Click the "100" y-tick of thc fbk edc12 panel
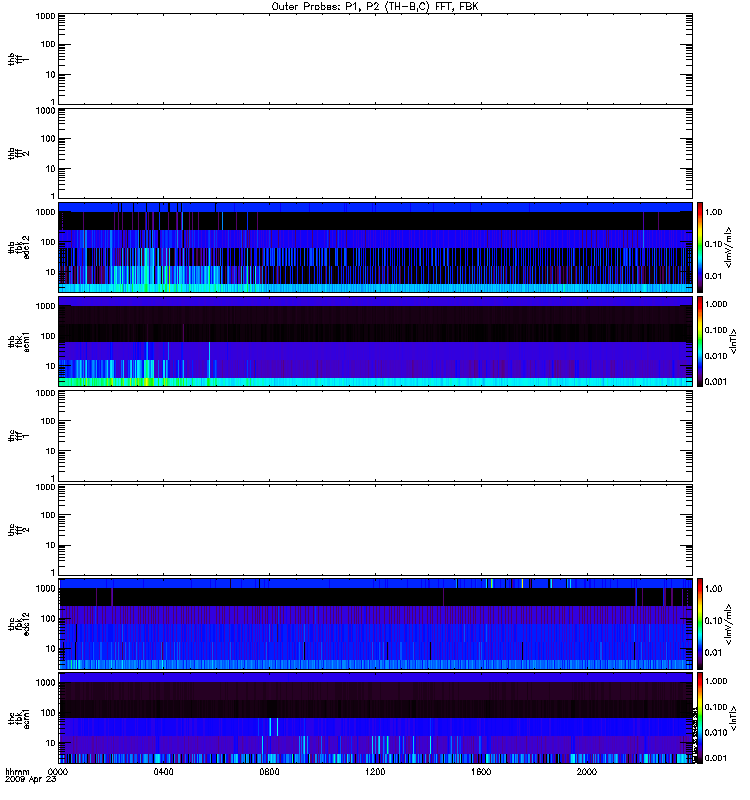Image resolution: width=750 pixels, height=800 pixels. click(48, 619)
